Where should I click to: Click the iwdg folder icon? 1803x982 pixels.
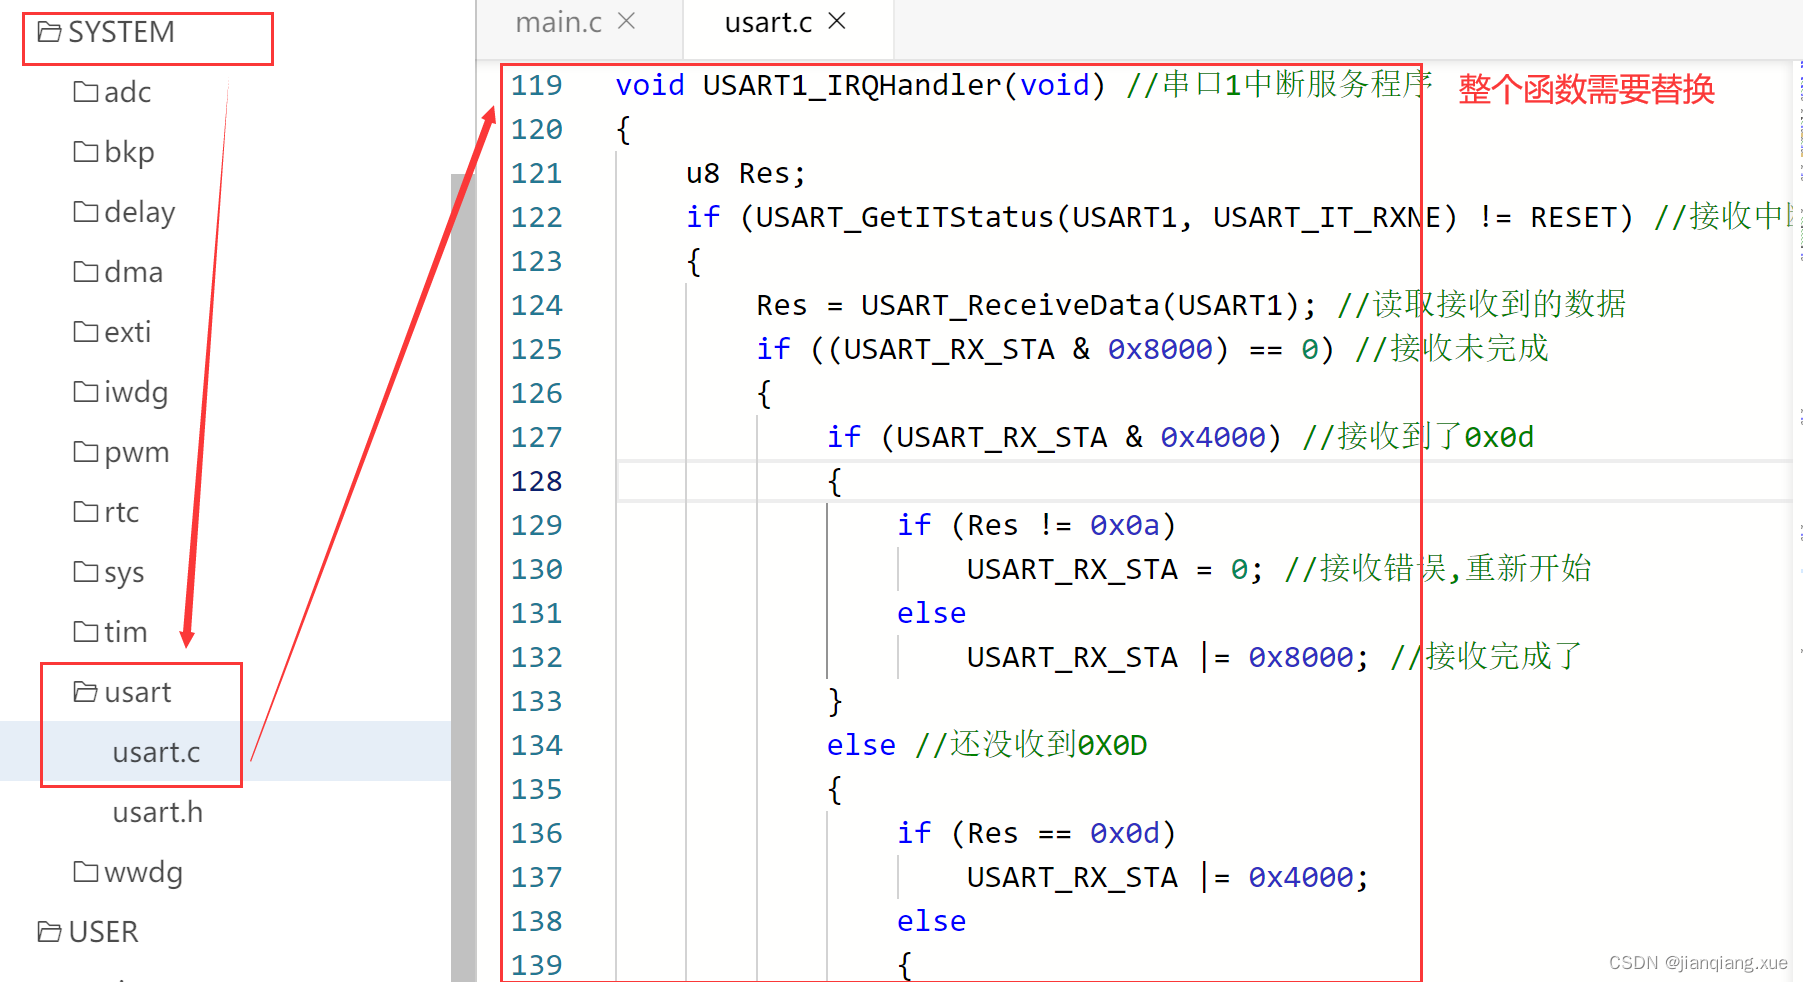[86, 392]
